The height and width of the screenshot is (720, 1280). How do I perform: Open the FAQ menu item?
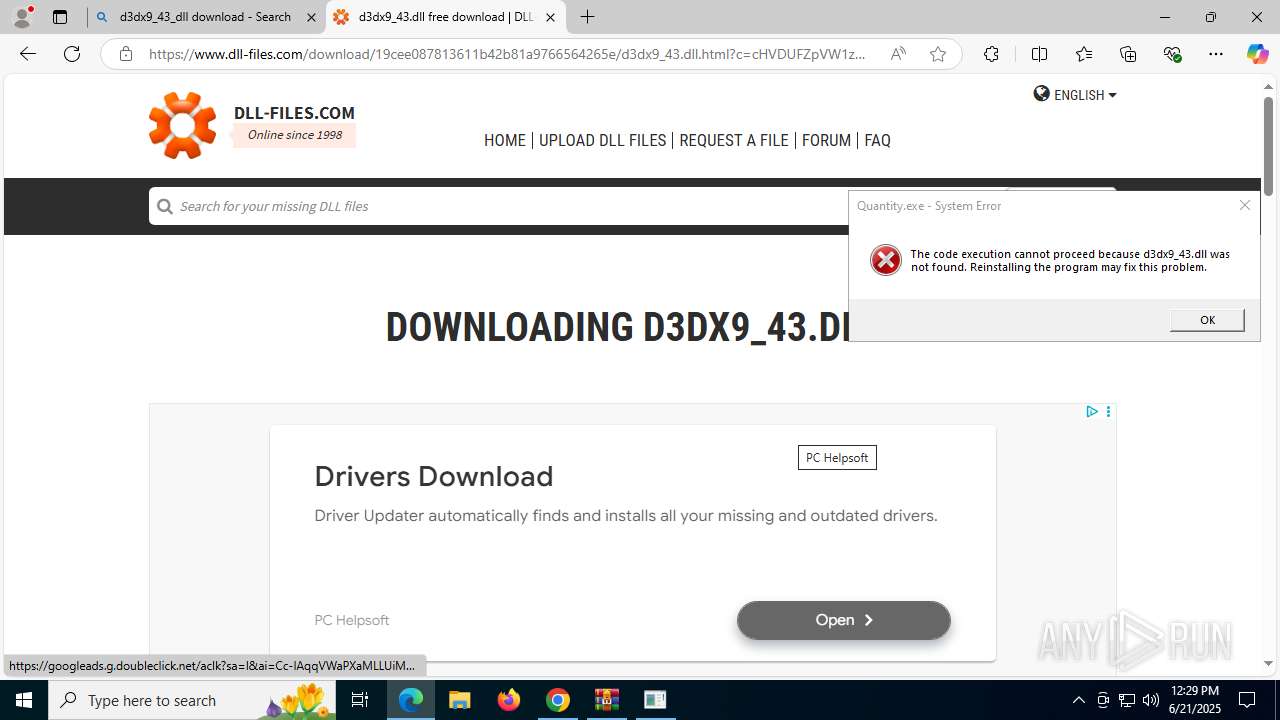click(x=877, y=140)
